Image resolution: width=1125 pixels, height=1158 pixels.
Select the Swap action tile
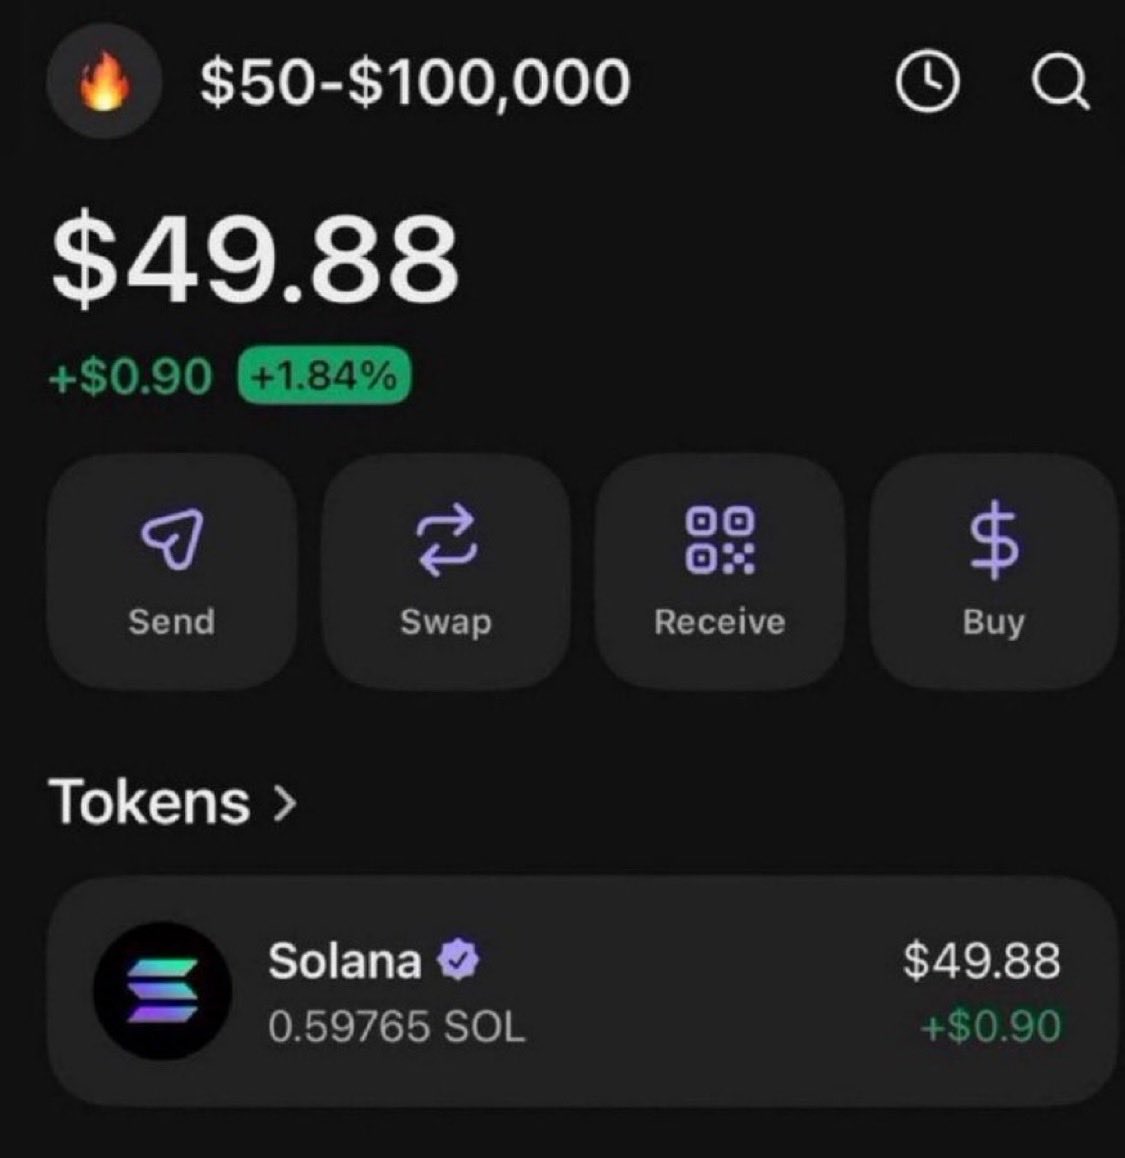pyautogui.click(x=446, y=572)
